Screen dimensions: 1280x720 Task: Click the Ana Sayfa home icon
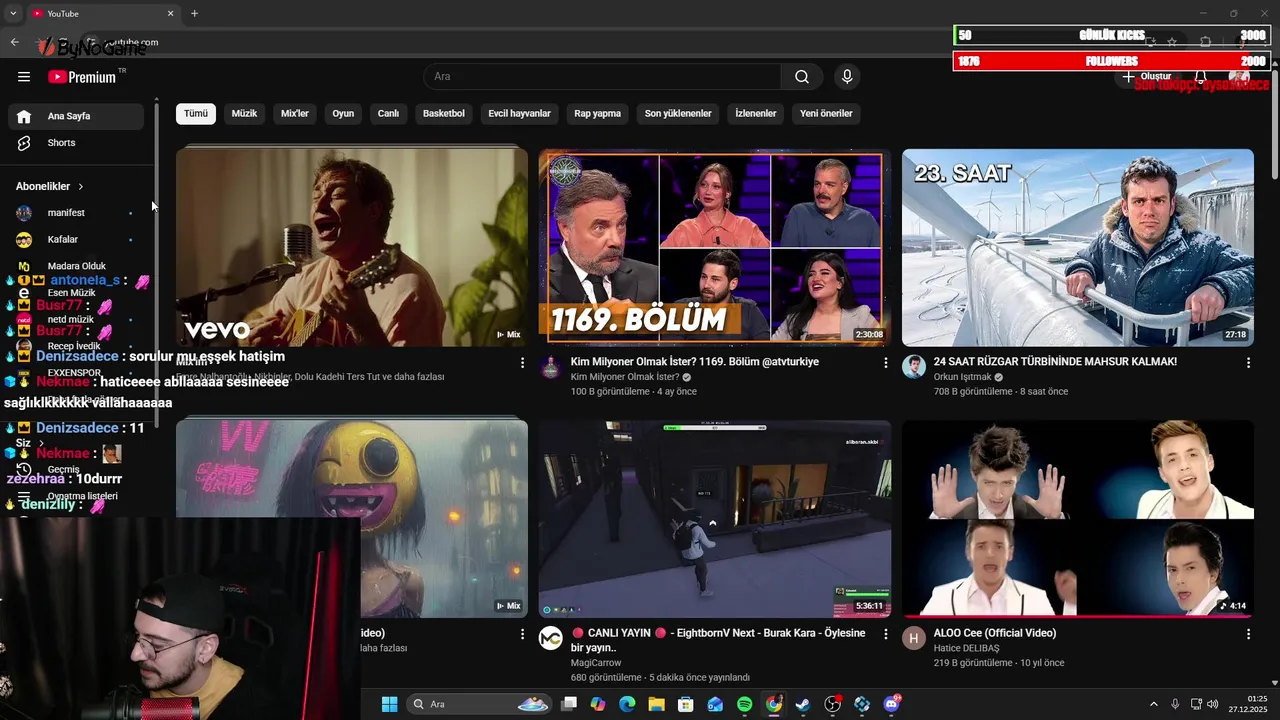pyautogui.click(x=24, y=116)
